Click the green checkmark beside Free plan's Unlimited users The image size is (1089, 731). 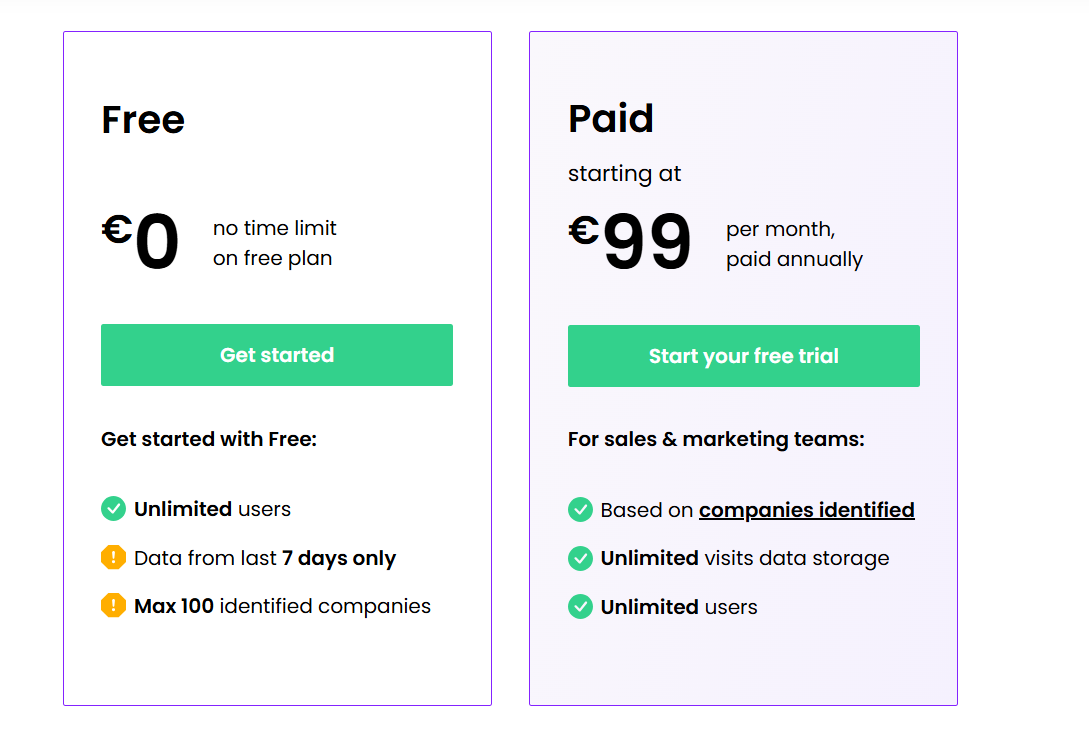click(x=113, y=509)
